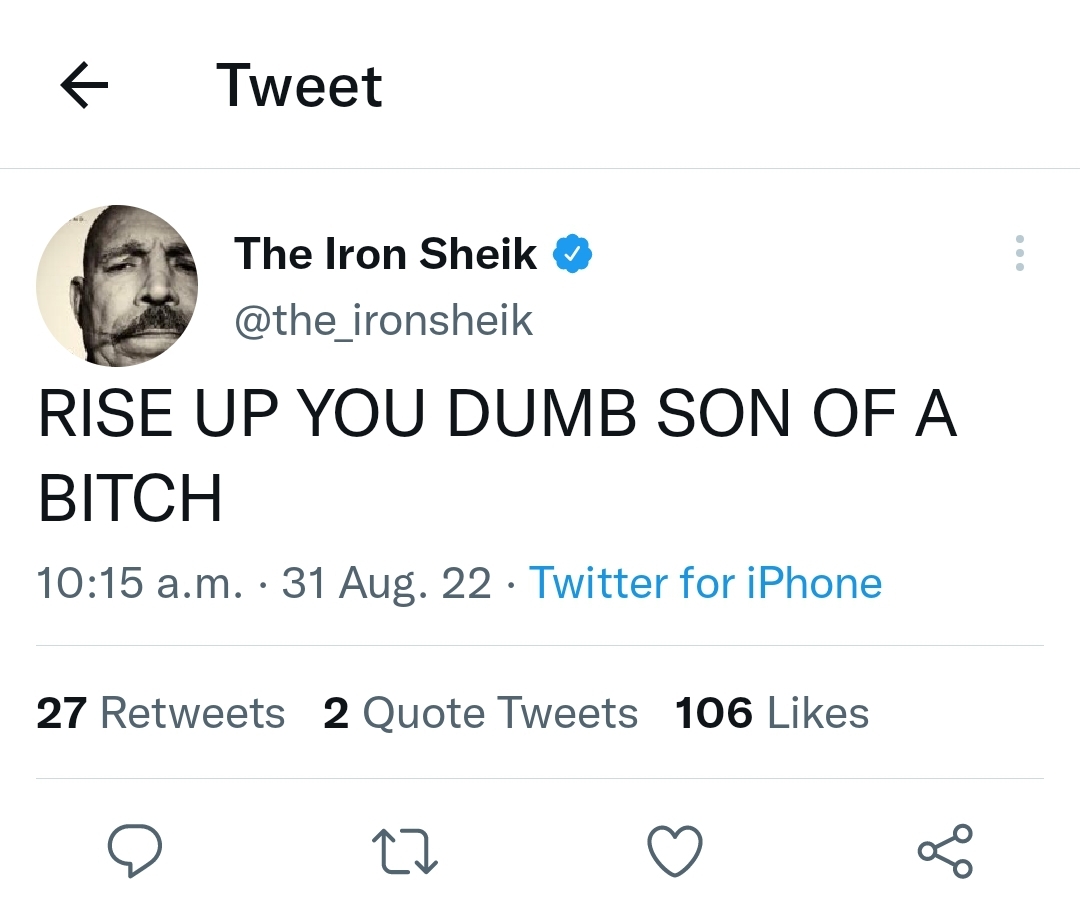This screenshot has width=1080, height=911.
Task: Share the tweet via the share icon
Action: coord(945,851)
